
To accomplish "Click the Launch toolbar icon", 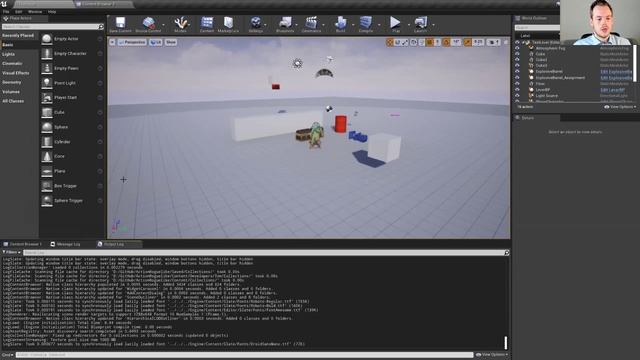I will tap(421, 22).
